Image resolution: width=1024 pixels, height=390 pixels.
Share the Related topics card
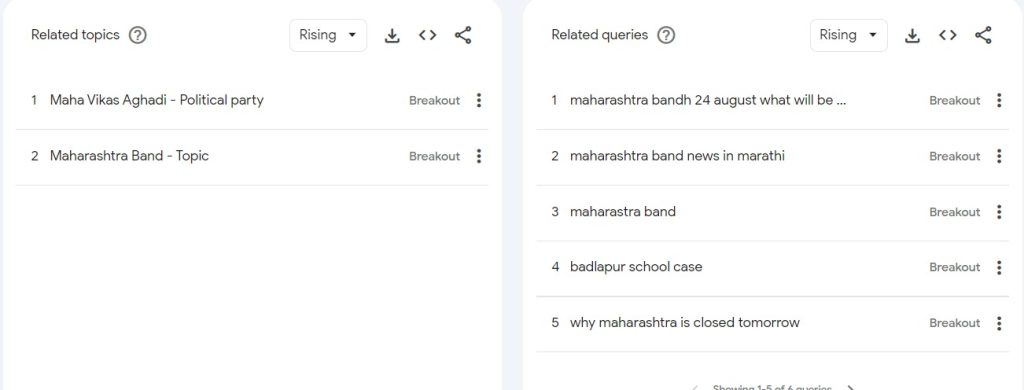click(463, 35)
